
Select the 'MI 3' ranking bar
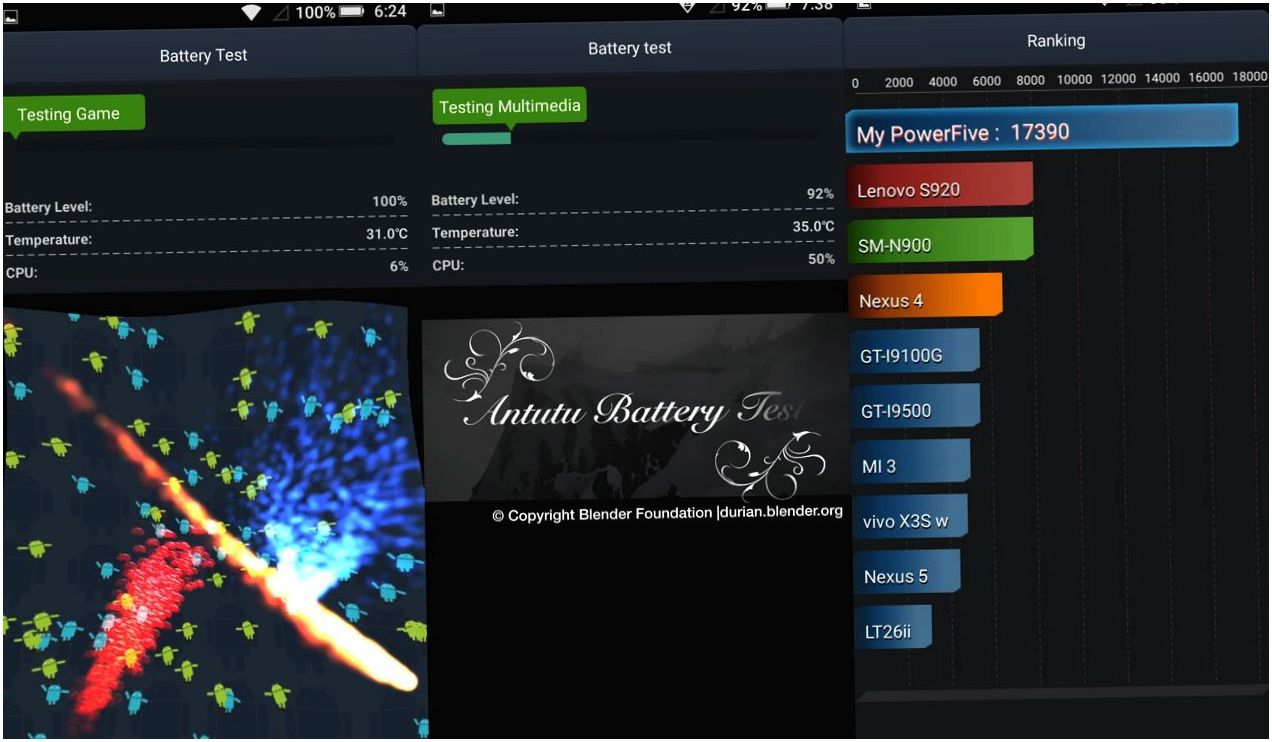(911, 463)
